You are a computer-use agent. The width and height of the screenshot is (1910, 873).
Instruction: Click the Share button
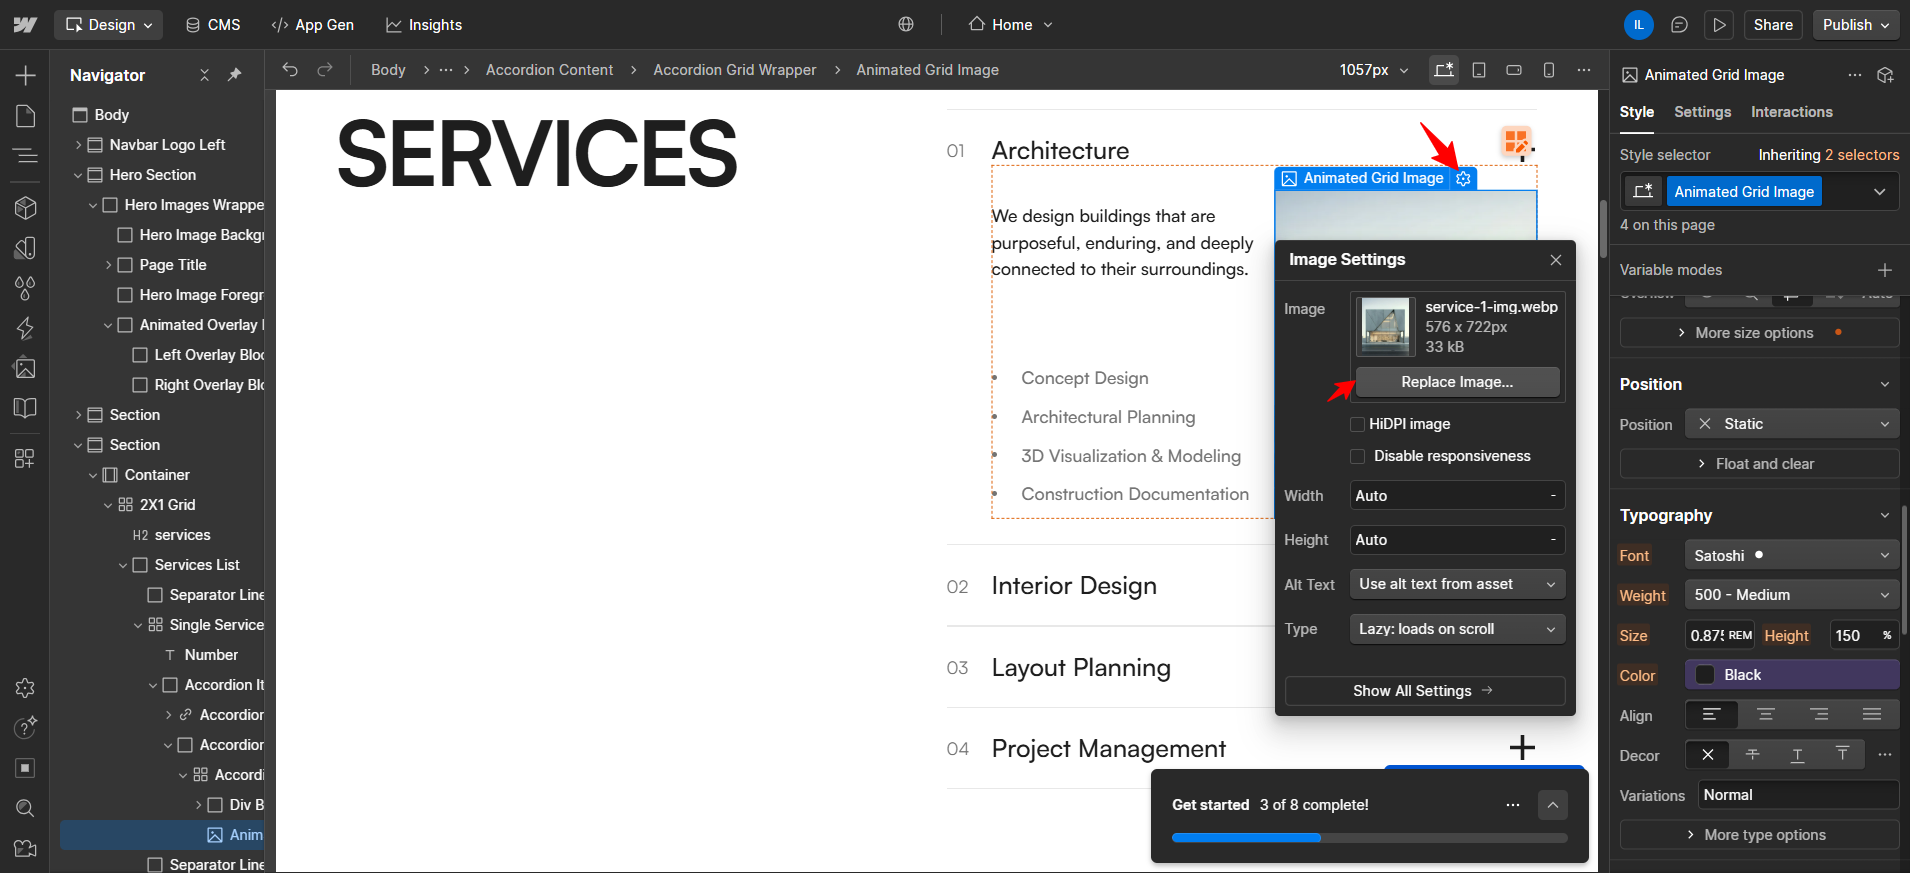[1773, 25]
